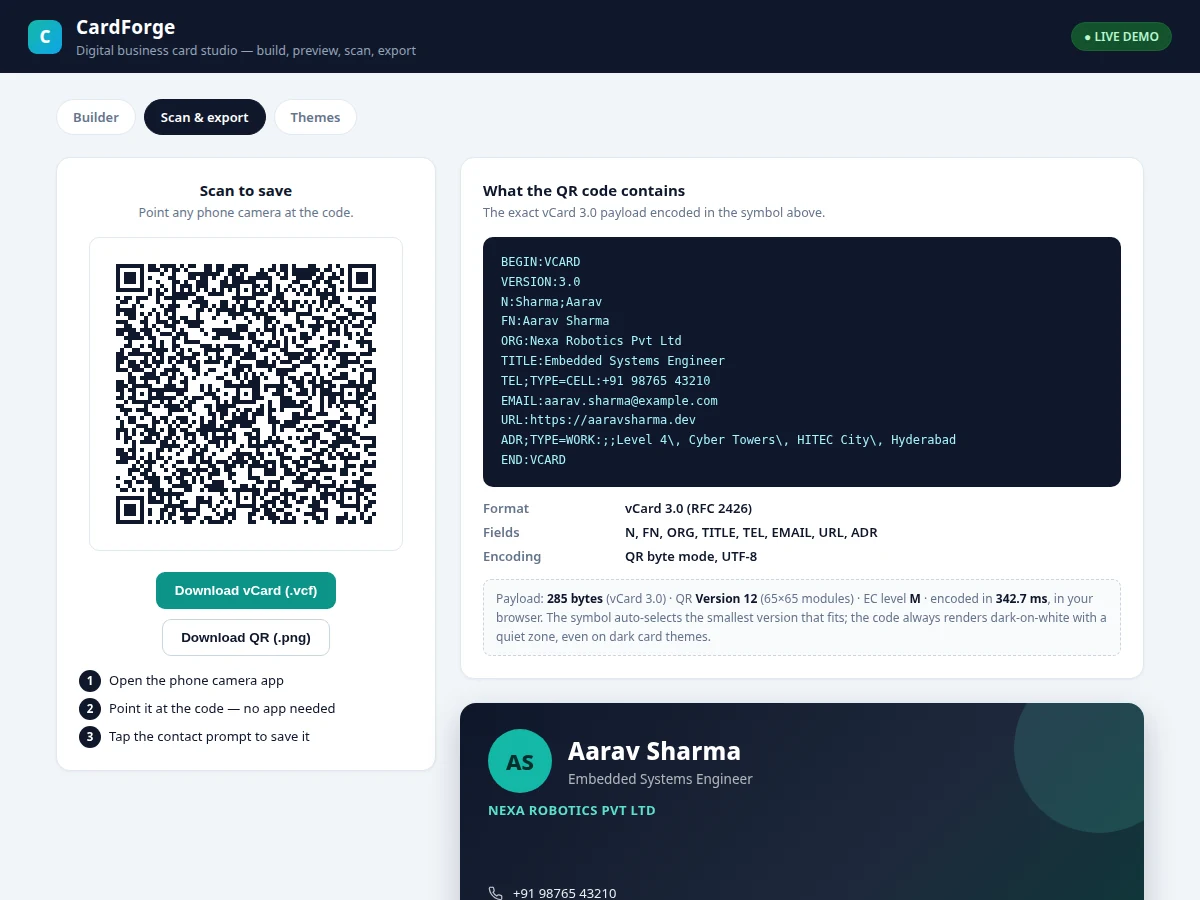Click the 'Scan to save' heading

246,191
